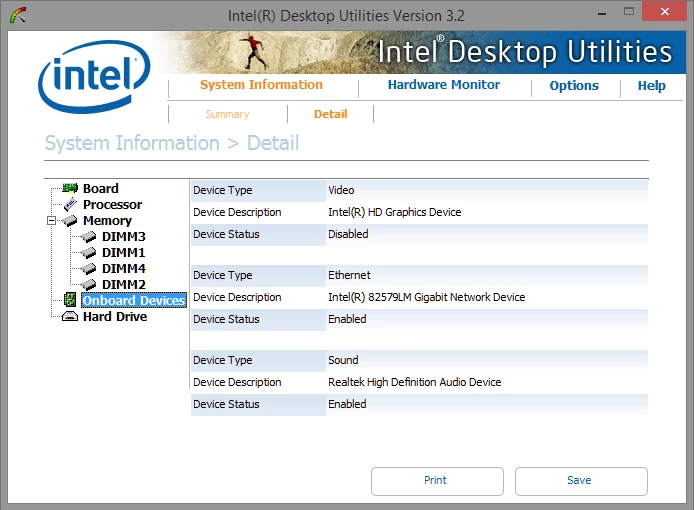Click the 'Ethernet' device type value

pyautogui.click(x=350, y=275)
